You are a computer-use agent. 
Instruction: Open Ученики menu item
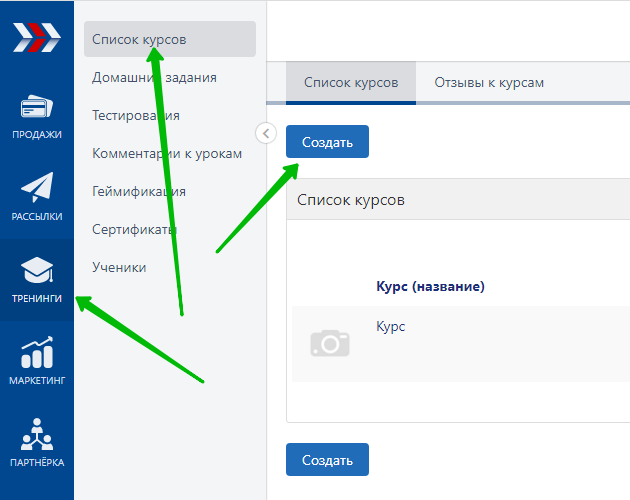coord(119,267)
